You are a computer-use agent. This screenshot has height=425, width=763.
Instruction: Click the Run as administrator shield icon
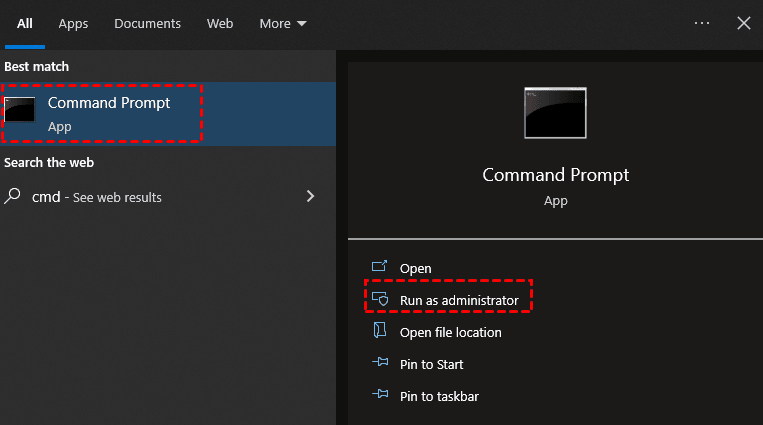[x=379, y=300]
